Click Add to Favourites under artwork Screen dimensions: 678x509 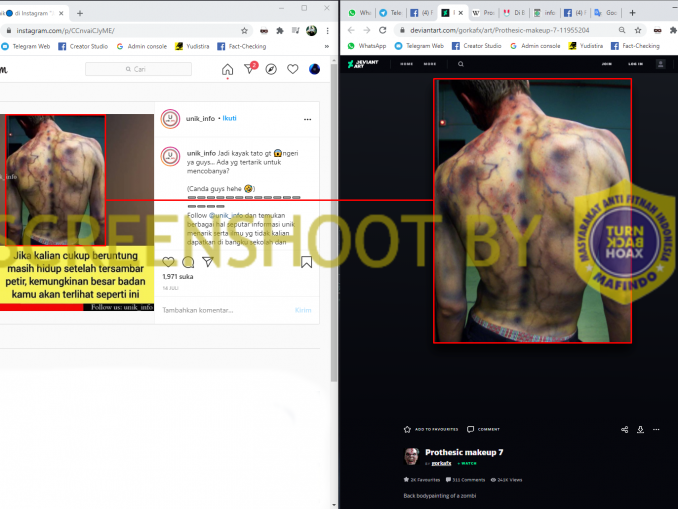(431, 429)
